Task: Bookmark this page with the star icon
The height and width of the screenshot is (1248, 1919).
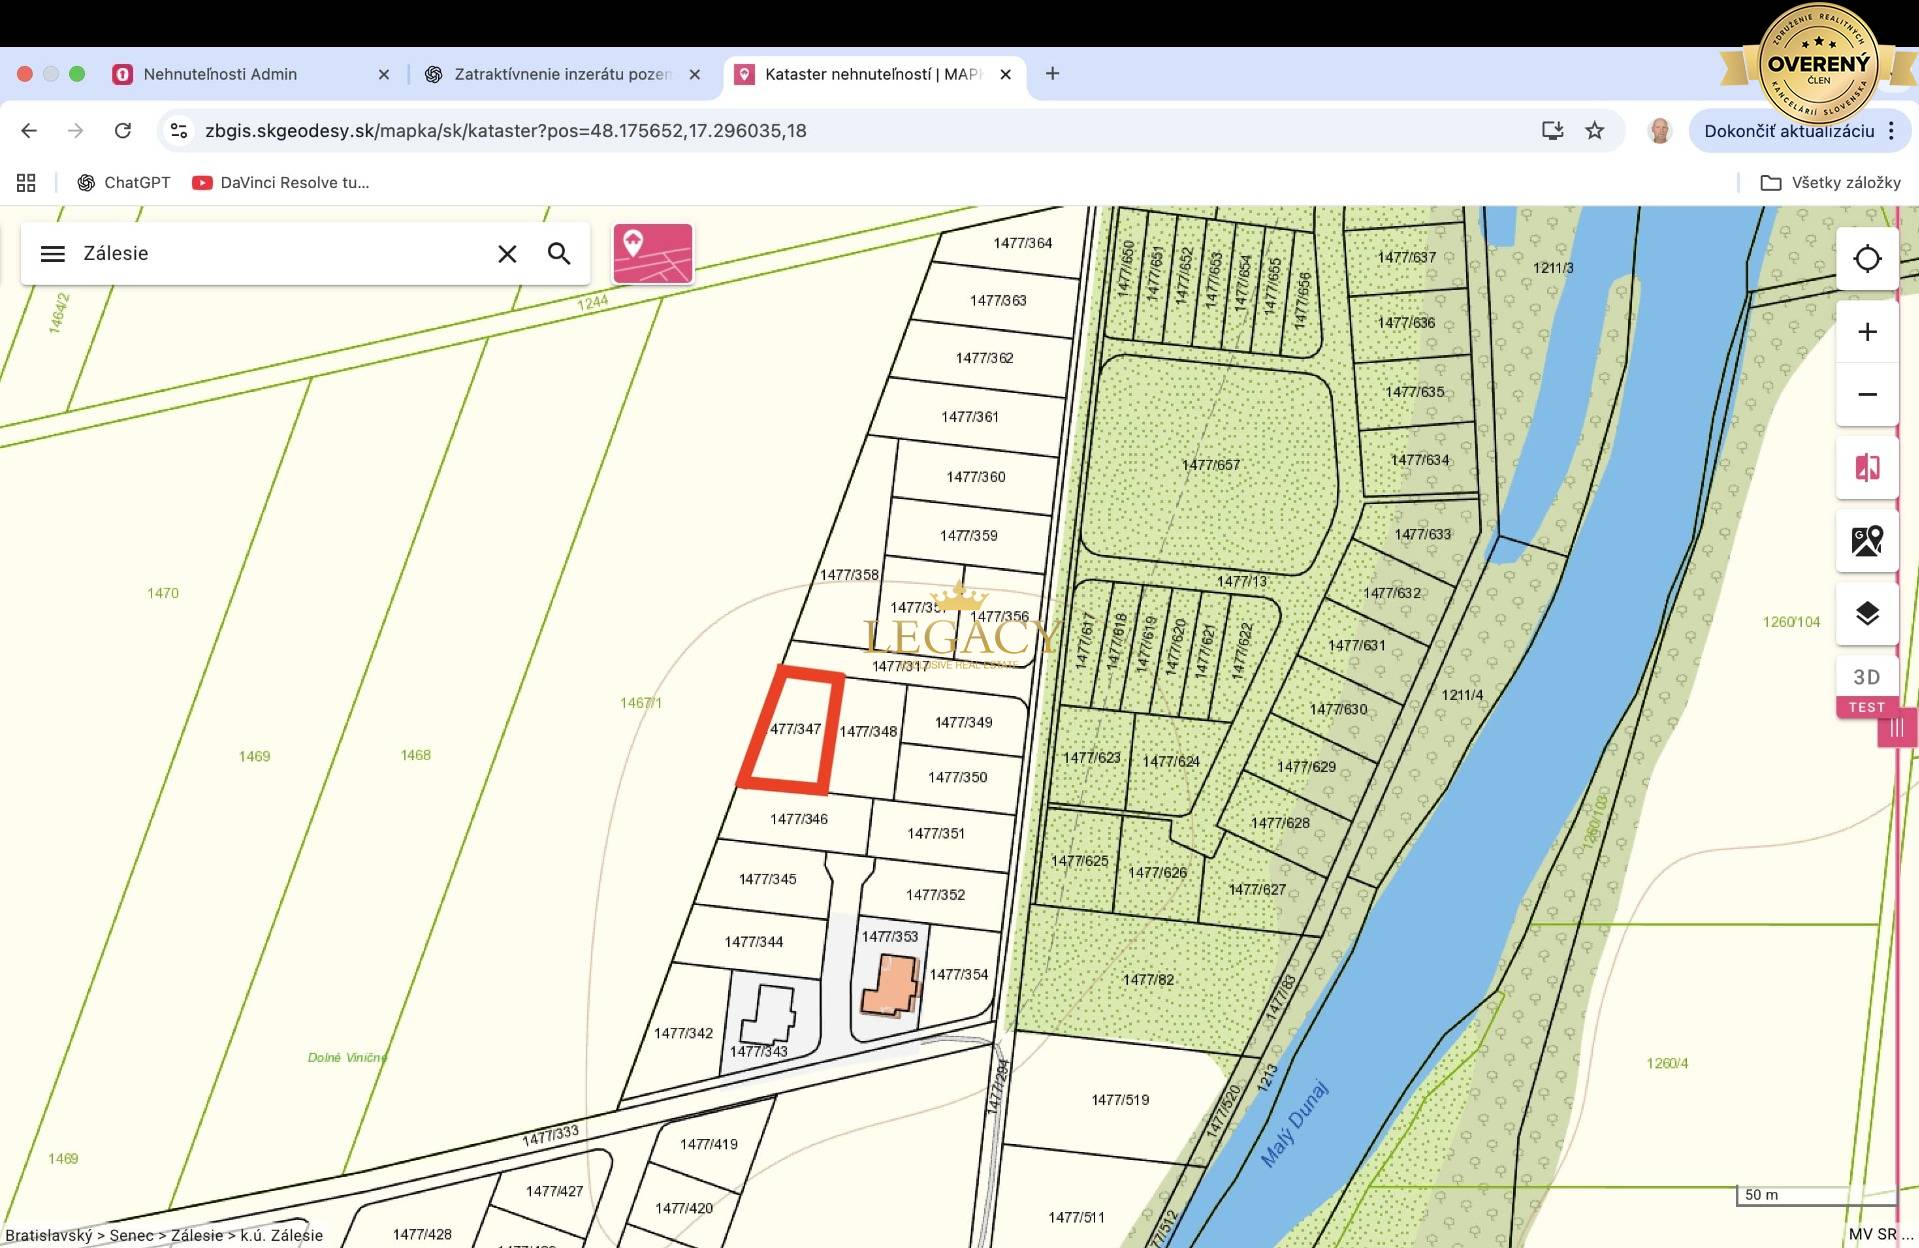Action: click(1594, 131)
